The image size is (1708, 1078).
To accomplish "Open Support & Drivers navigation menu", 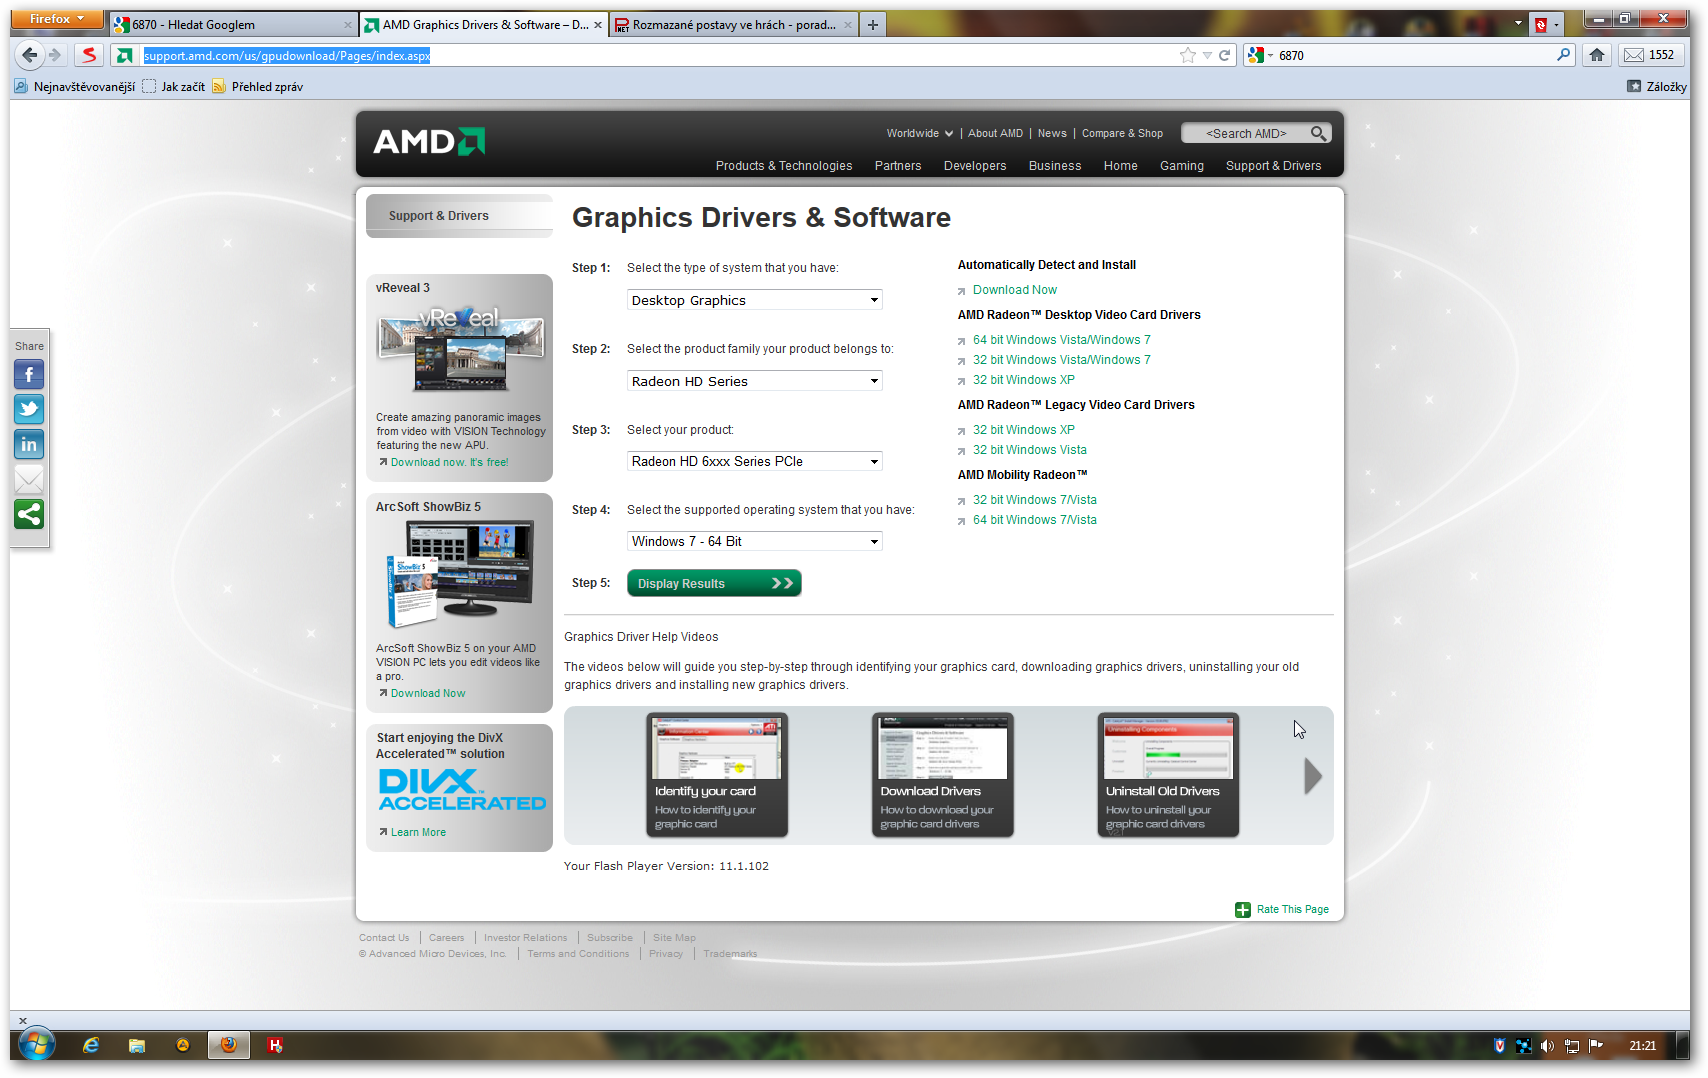I will (1273, 166).
